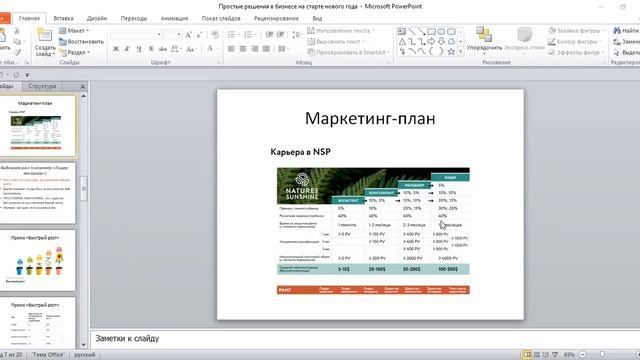Image resolution: width=640 pixels, height=360 pixels.
Task: Click the Упорядочить arrange button
Action: [x=484, y=40]
